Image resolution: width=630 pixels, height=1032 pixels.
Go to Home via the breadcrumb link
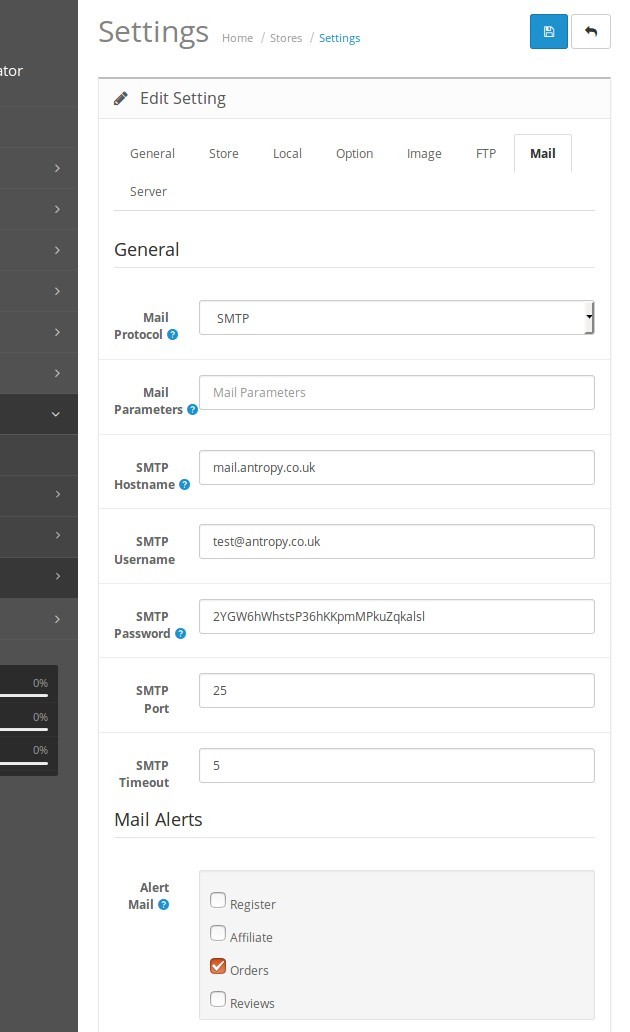237,37
